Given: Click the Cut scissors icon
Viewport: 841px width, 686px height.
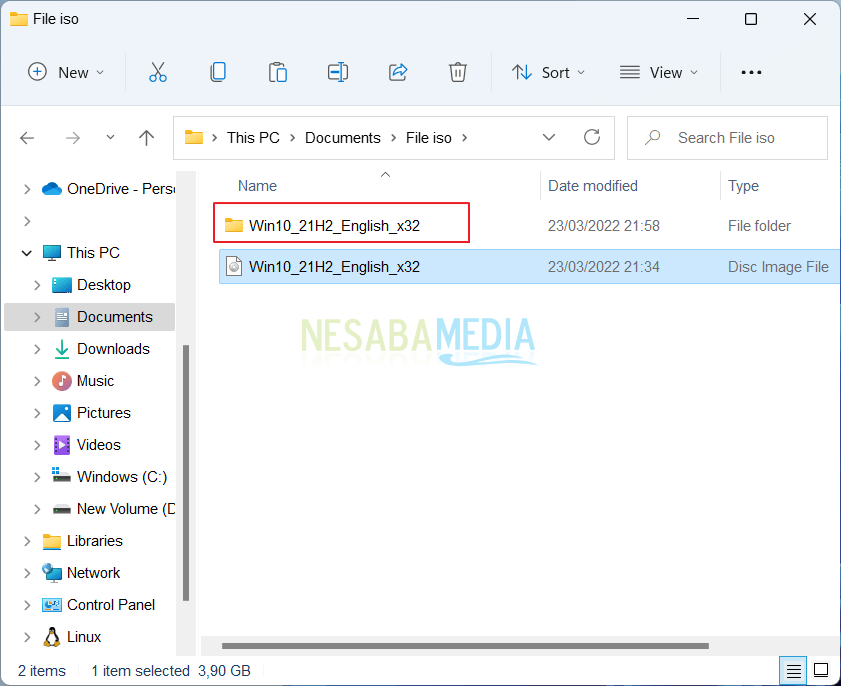Looking at the screenshot, I should click(158, 72).
